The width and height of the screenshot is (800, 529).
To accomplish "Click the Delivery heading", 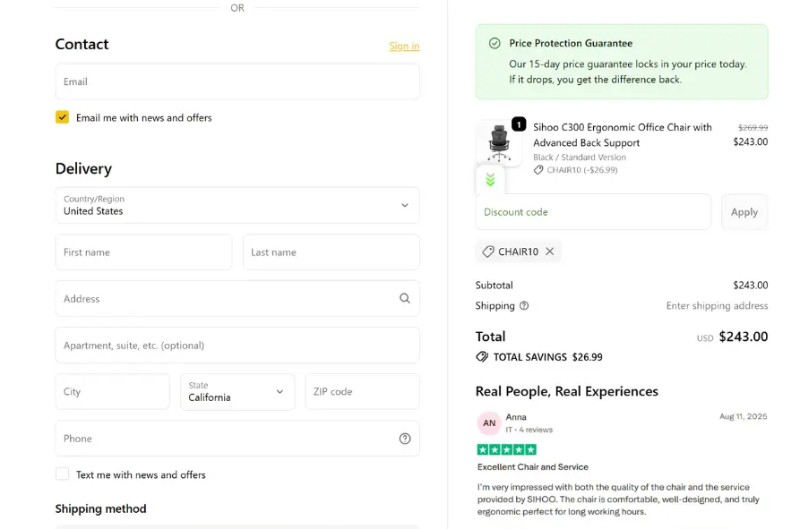I will pyautogui.click(x=83, y=169).
